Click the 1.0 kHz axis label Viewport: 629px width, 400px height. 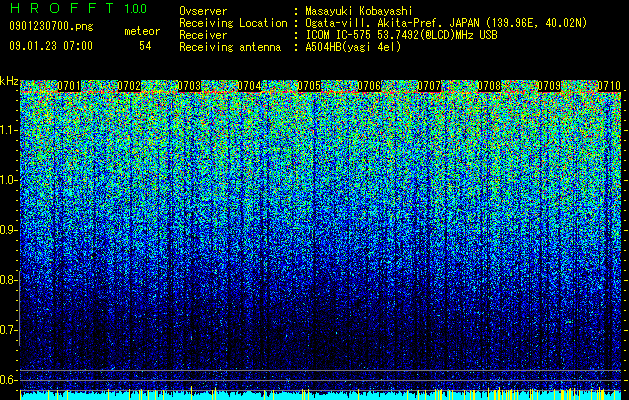click(8, 180)
